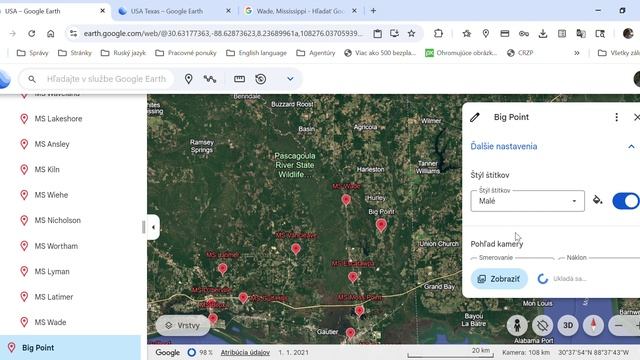
Task: Switch to USA – Google Earth tab
Action: pos(33,11)
